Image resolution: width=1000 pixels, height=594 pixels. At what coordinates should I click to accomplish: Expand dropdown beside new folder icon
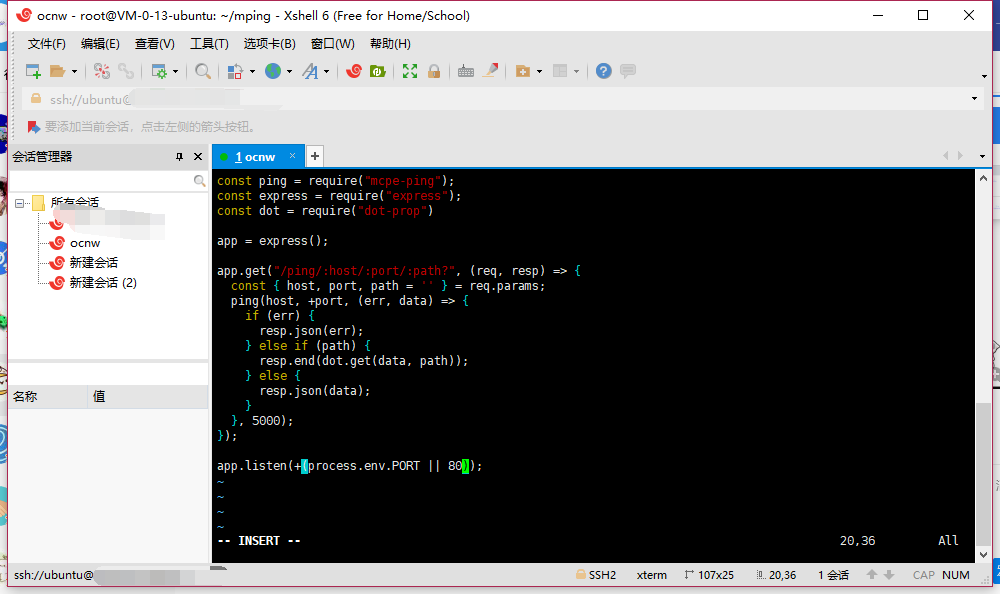coord(540,71)
